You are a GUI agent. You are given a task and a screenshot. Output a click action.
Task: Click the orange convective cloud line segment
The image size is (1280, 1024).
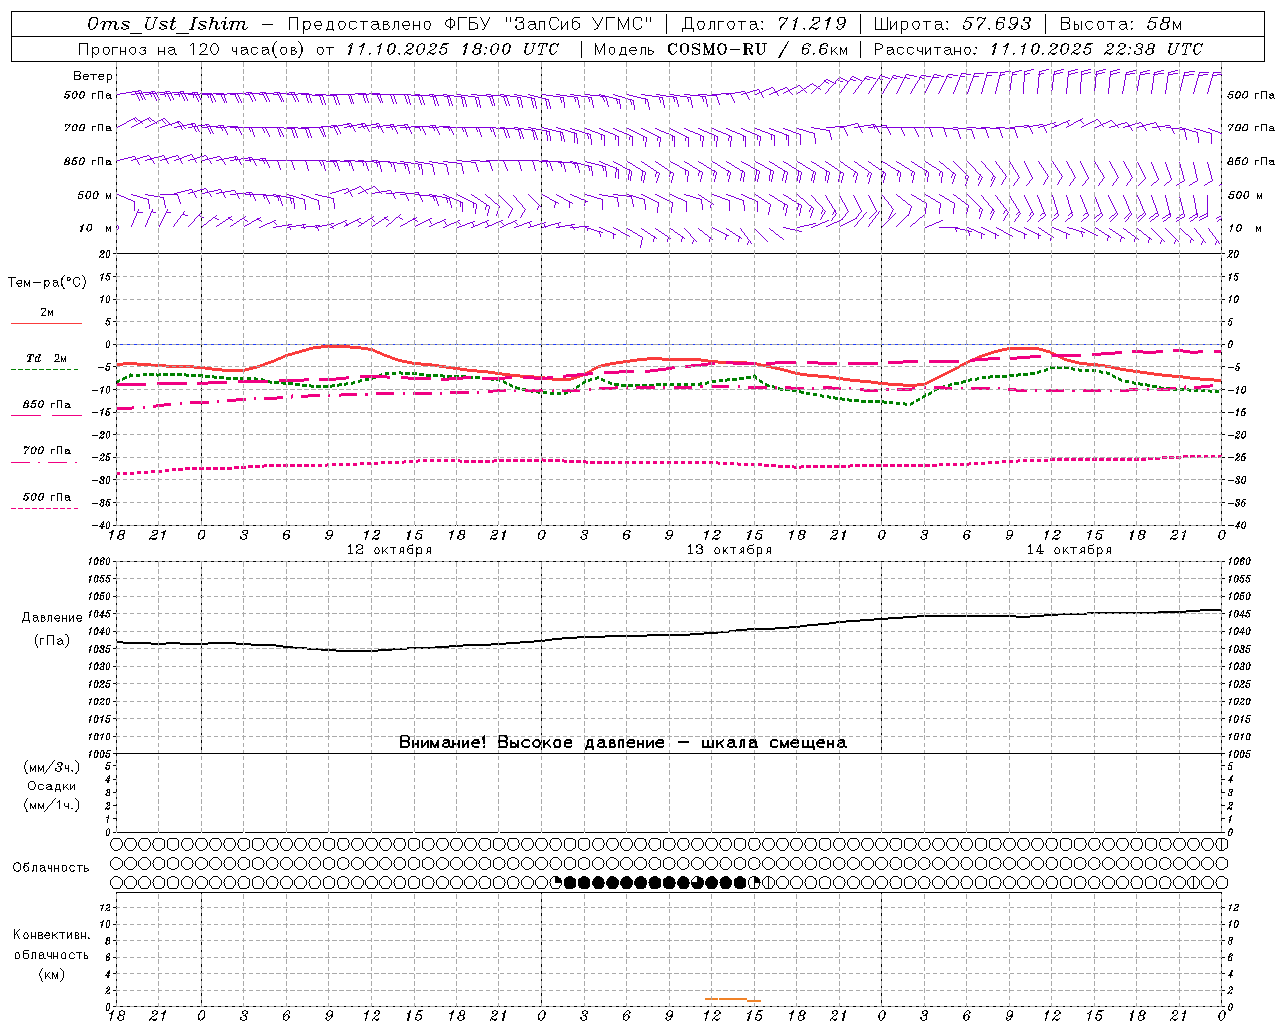(x=732, y=999)
